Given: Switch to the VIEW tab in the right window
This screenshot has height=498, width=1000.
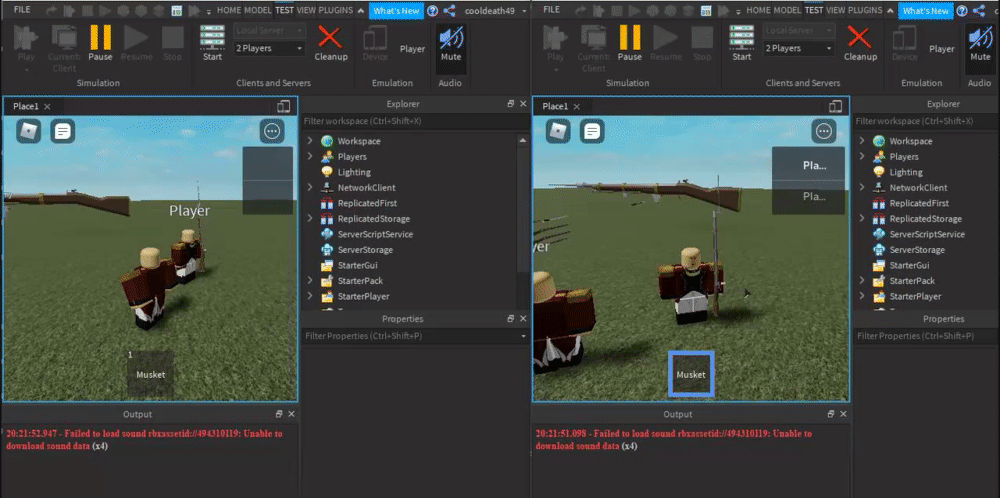Looking at the screenshot, I should point(835,10).
